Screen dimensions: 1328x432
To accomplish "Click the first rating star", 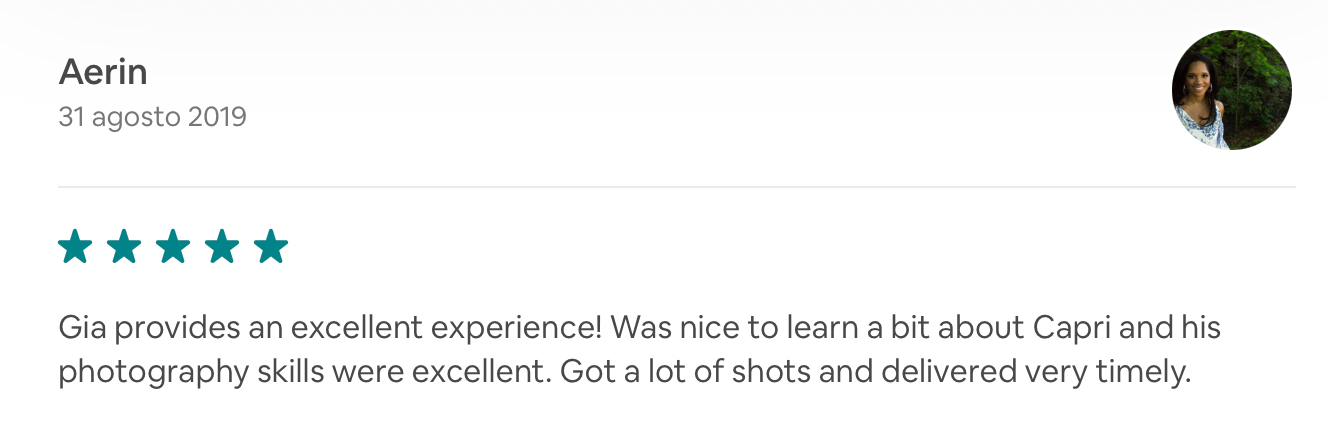I will point(75,246).
